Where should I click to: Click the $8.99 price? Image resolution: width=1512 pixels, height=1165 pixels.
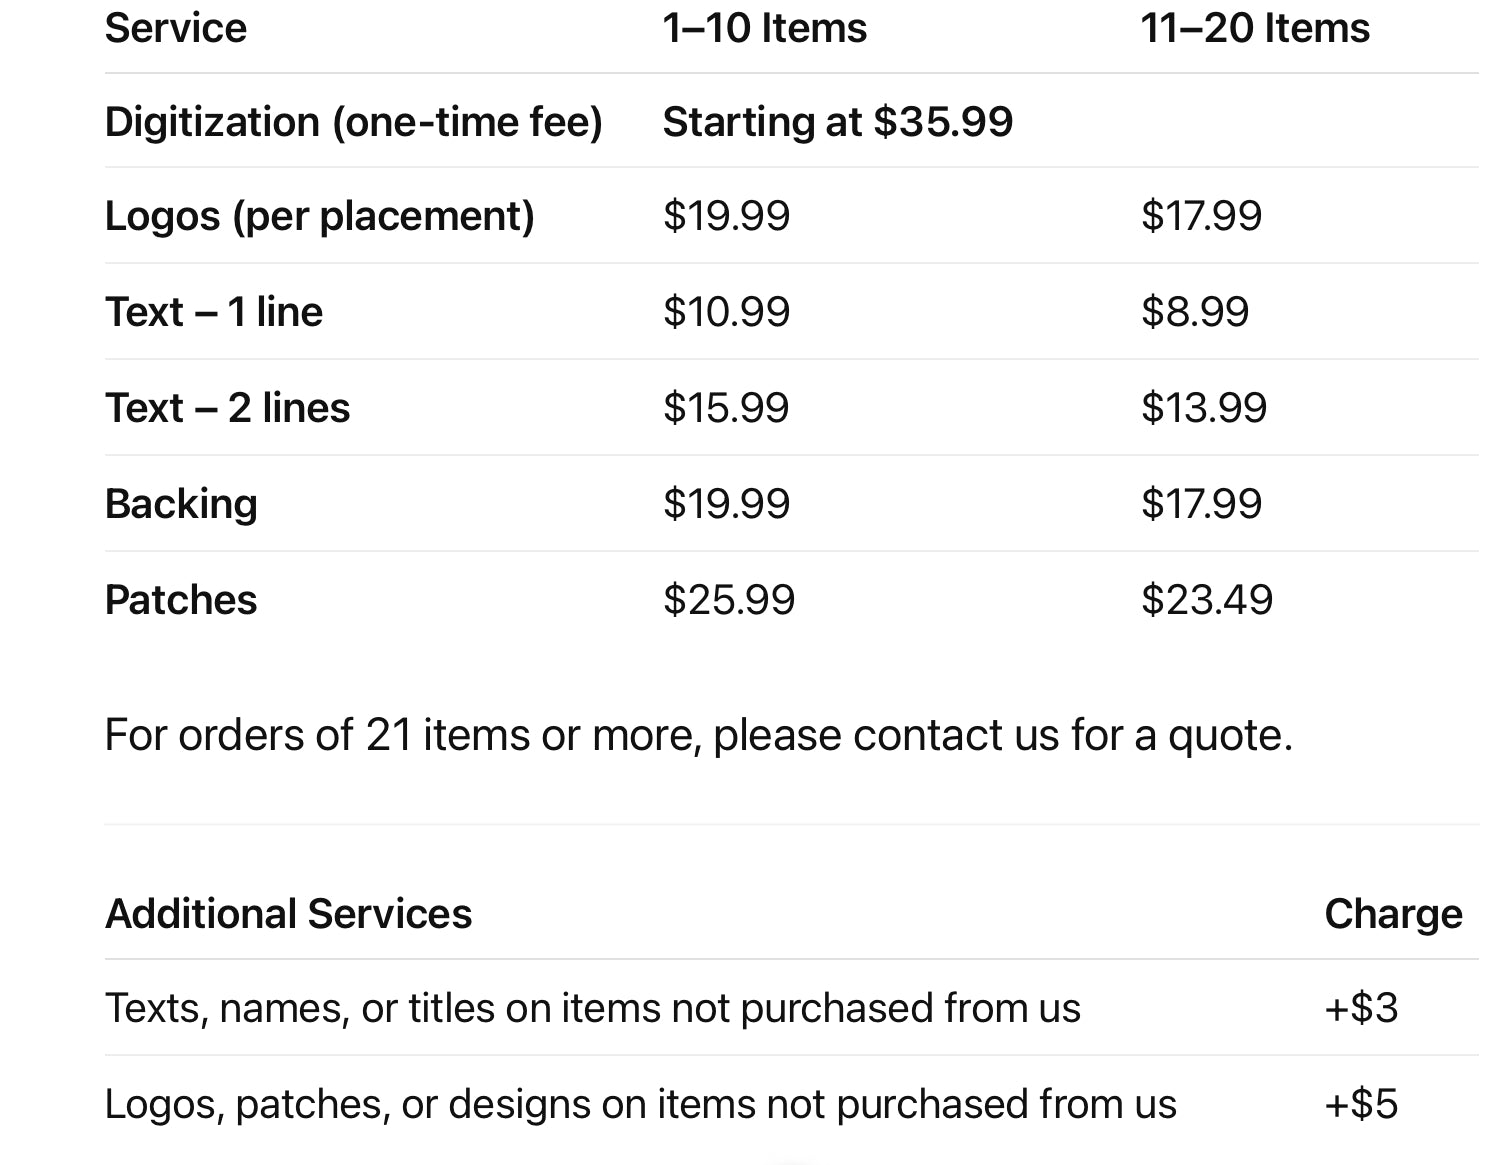(1194, 312)
